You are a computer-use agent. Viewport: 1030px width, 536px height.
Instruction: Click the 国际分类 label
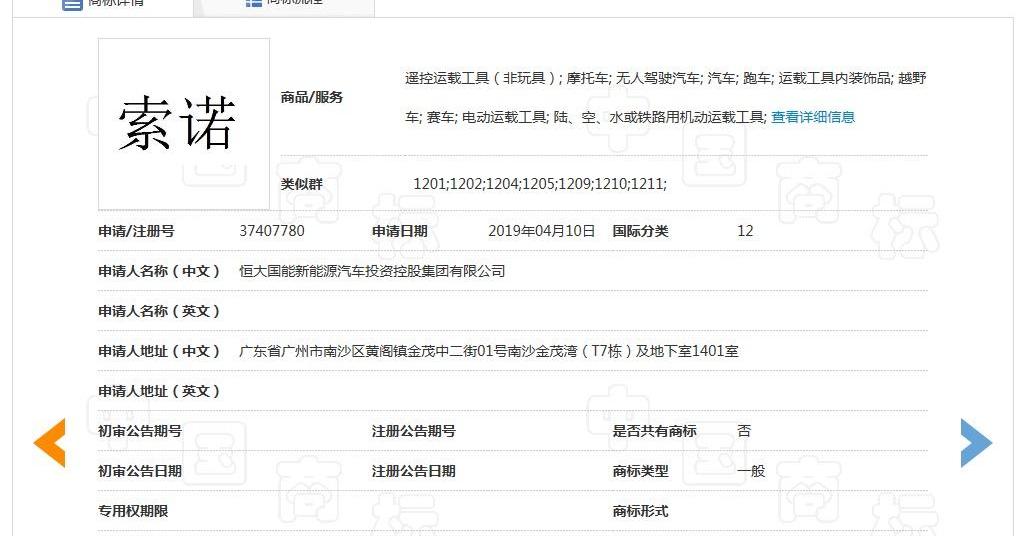[640, 231]
